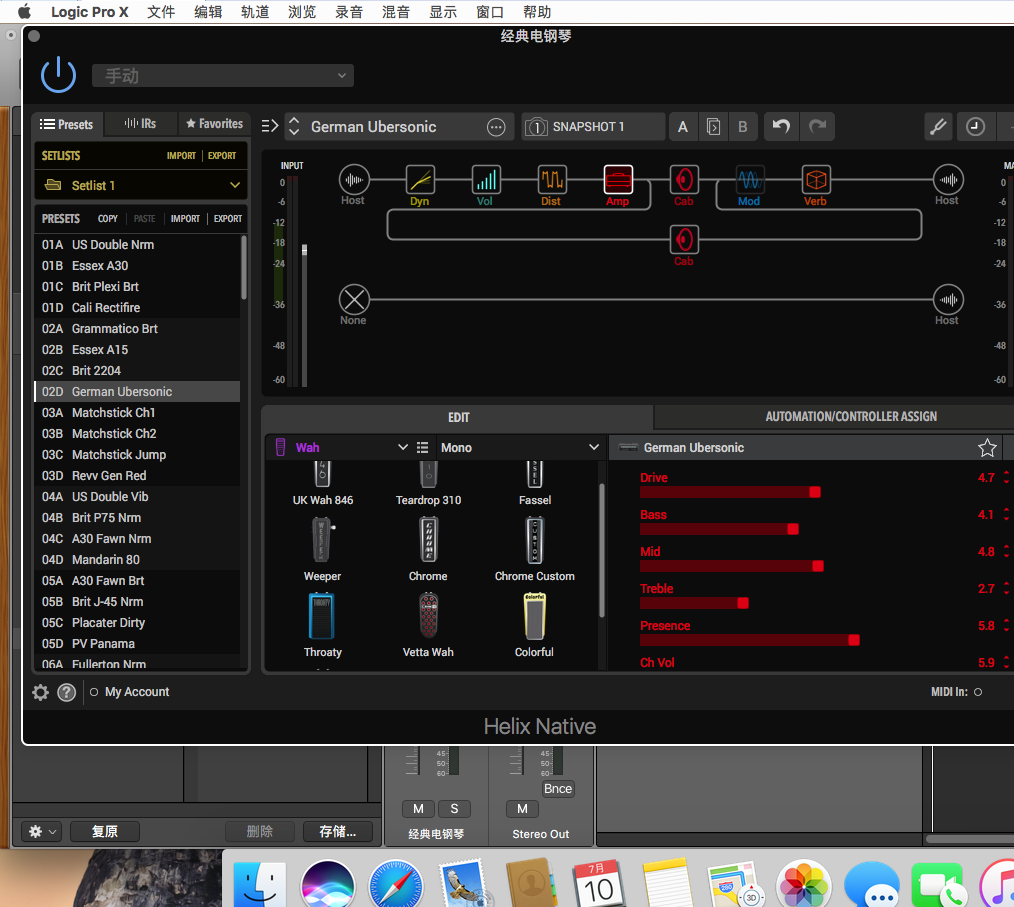
Task: Select the lower Cab block on split path
Action: (x=684, y=239)
